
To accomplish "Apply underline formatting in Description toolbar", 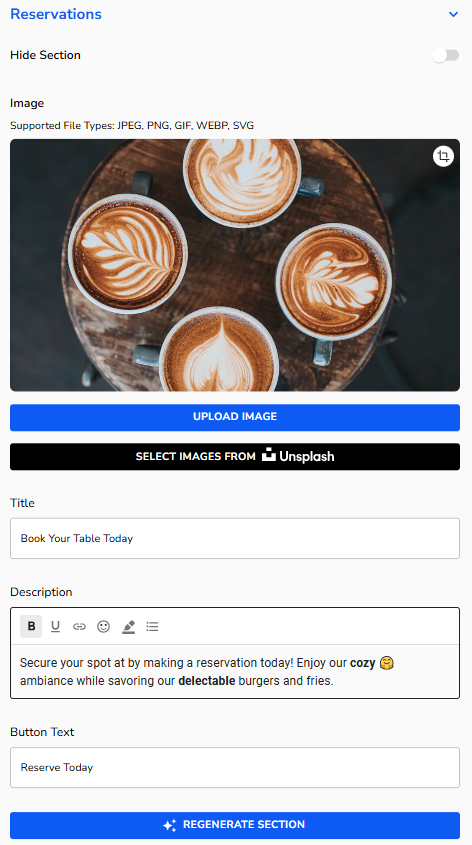I will point(55,626).
